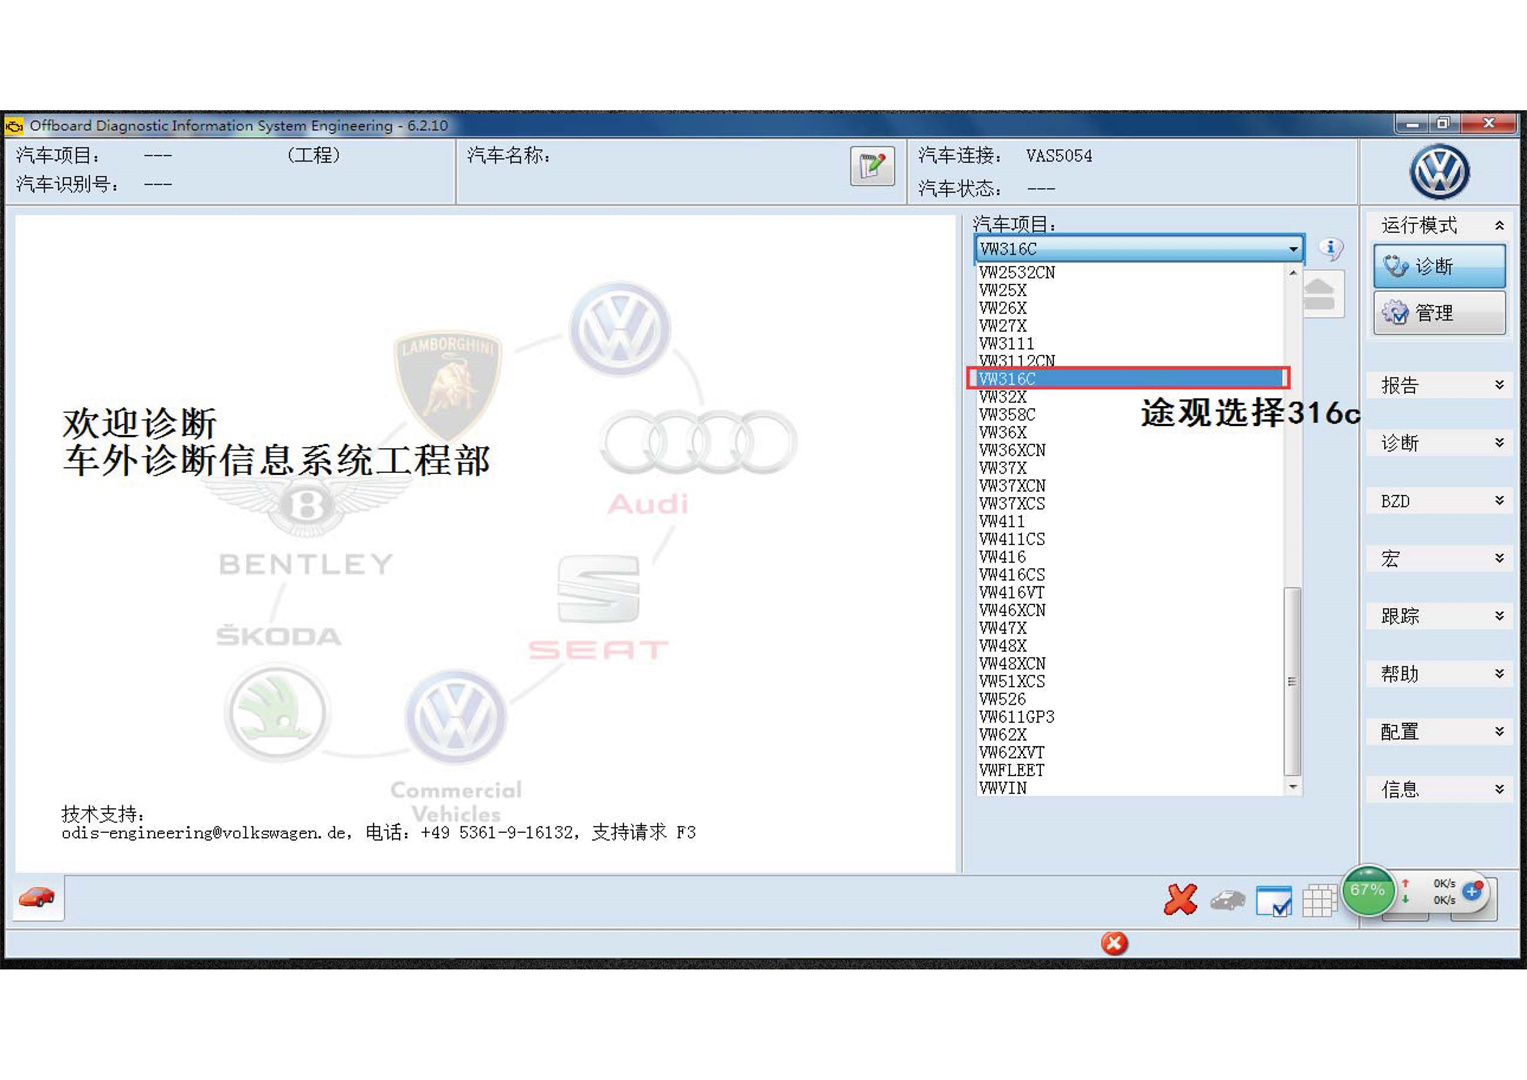Select VW51XCS from the project list
1527x1080 pixels.
[x=1130, y=681]
